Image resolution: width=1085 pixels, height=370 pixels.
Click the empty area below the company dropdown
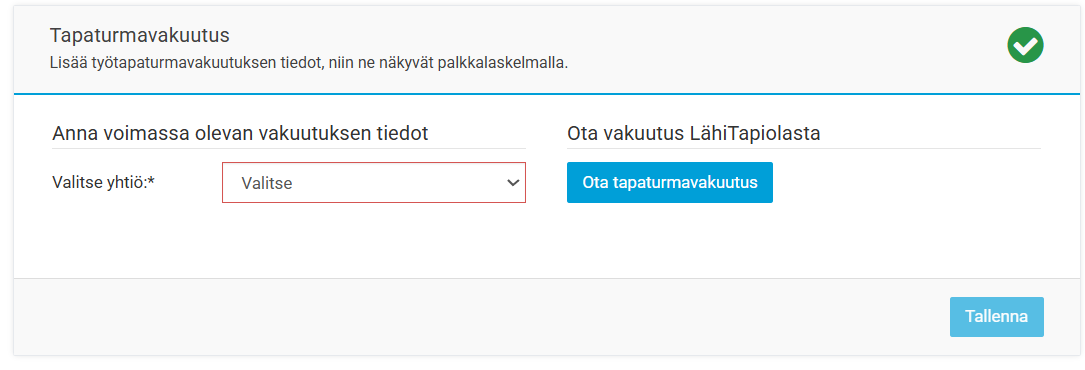click(374, 239)
